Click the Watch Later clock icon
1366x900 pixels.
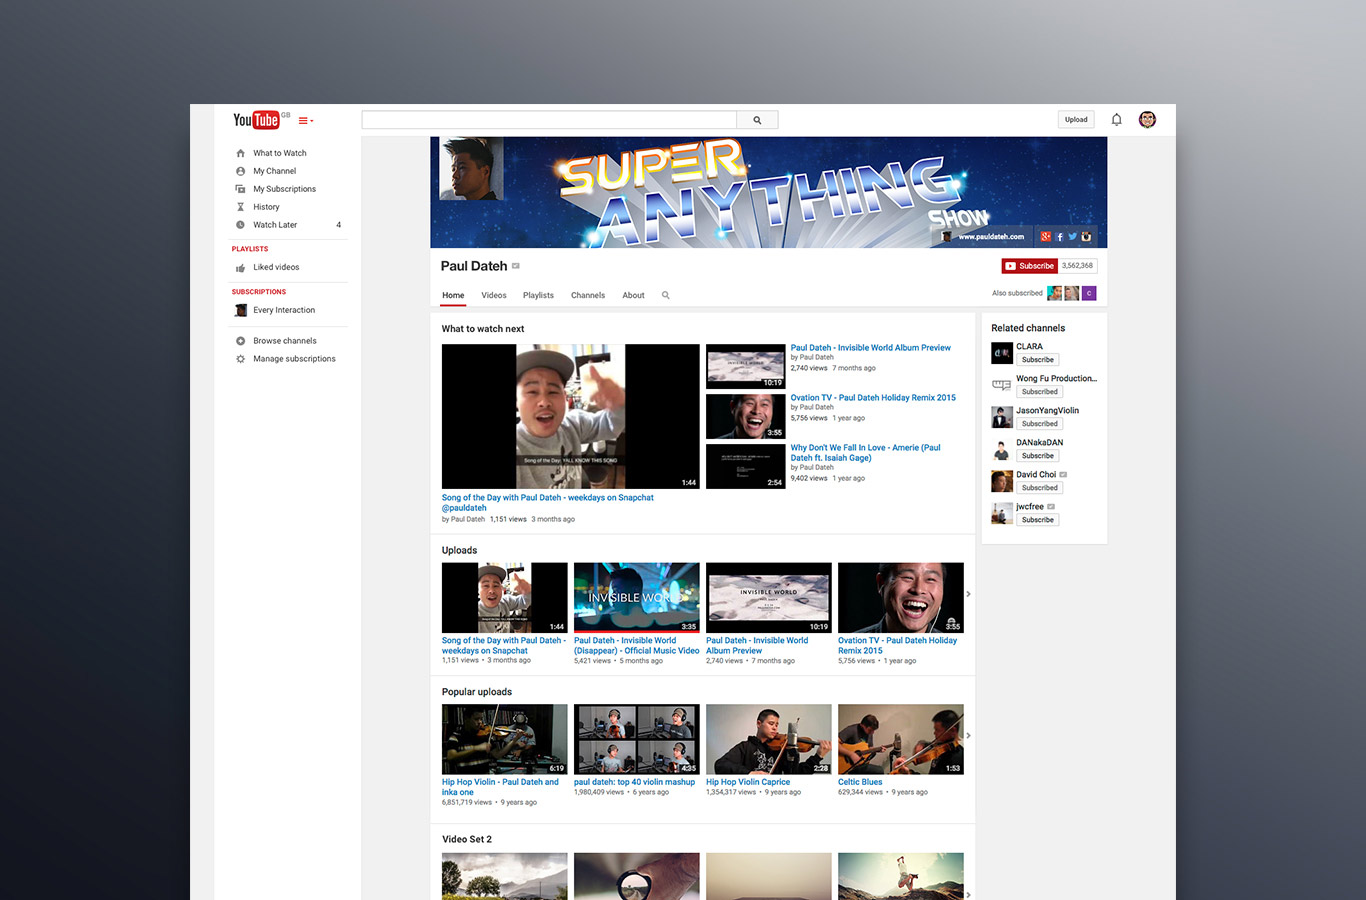(x=240, y=225)
